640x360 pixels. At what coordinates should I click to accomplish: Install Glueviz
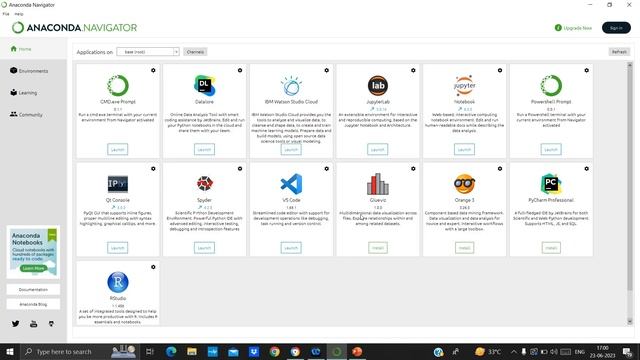point(378,248)
